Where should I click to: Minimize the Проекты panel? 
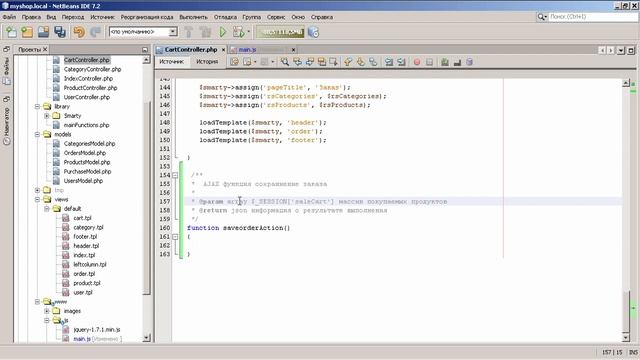point(145,49)
